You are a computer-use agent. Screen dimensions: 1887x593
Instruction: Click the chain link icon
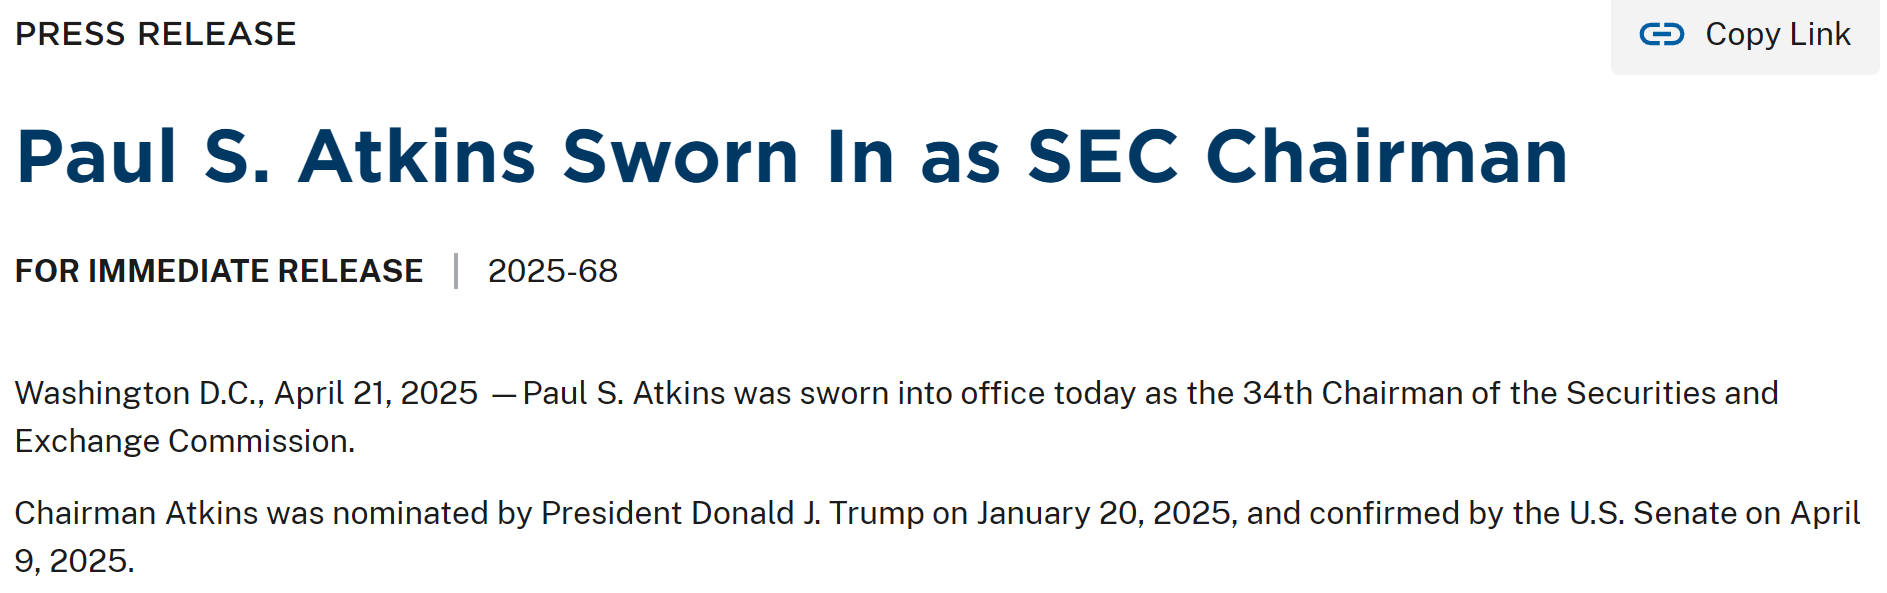[x=1661, y=35]
